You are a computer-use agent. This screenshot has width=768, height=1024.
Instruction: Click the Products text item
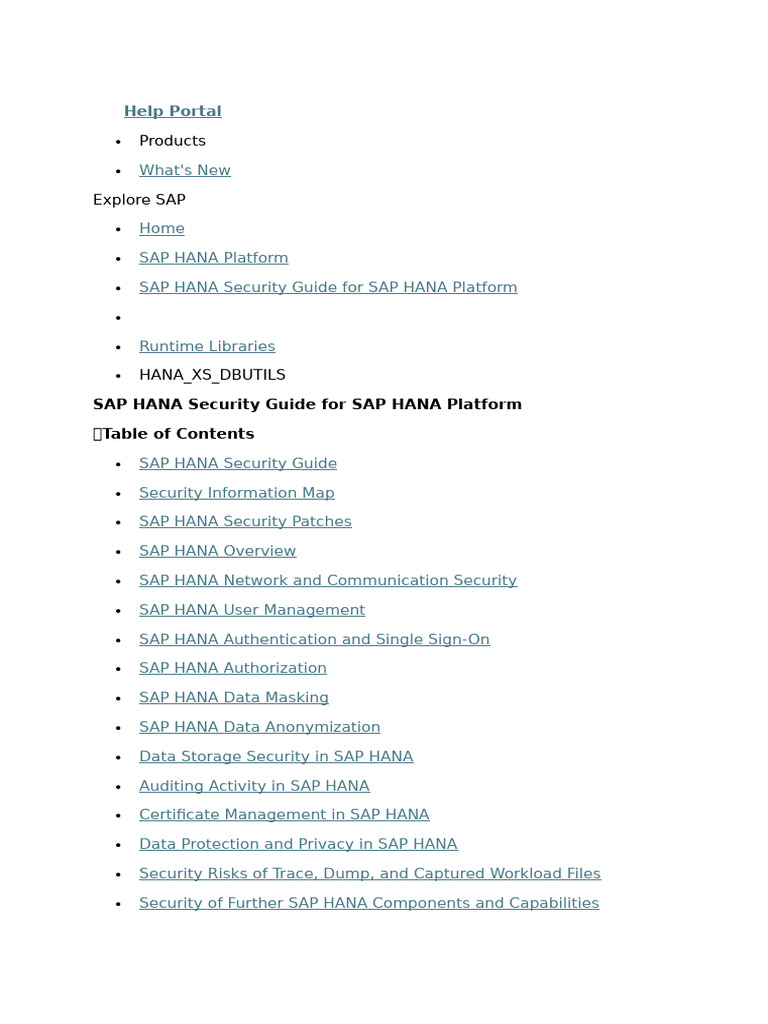[x=172, y=140]
